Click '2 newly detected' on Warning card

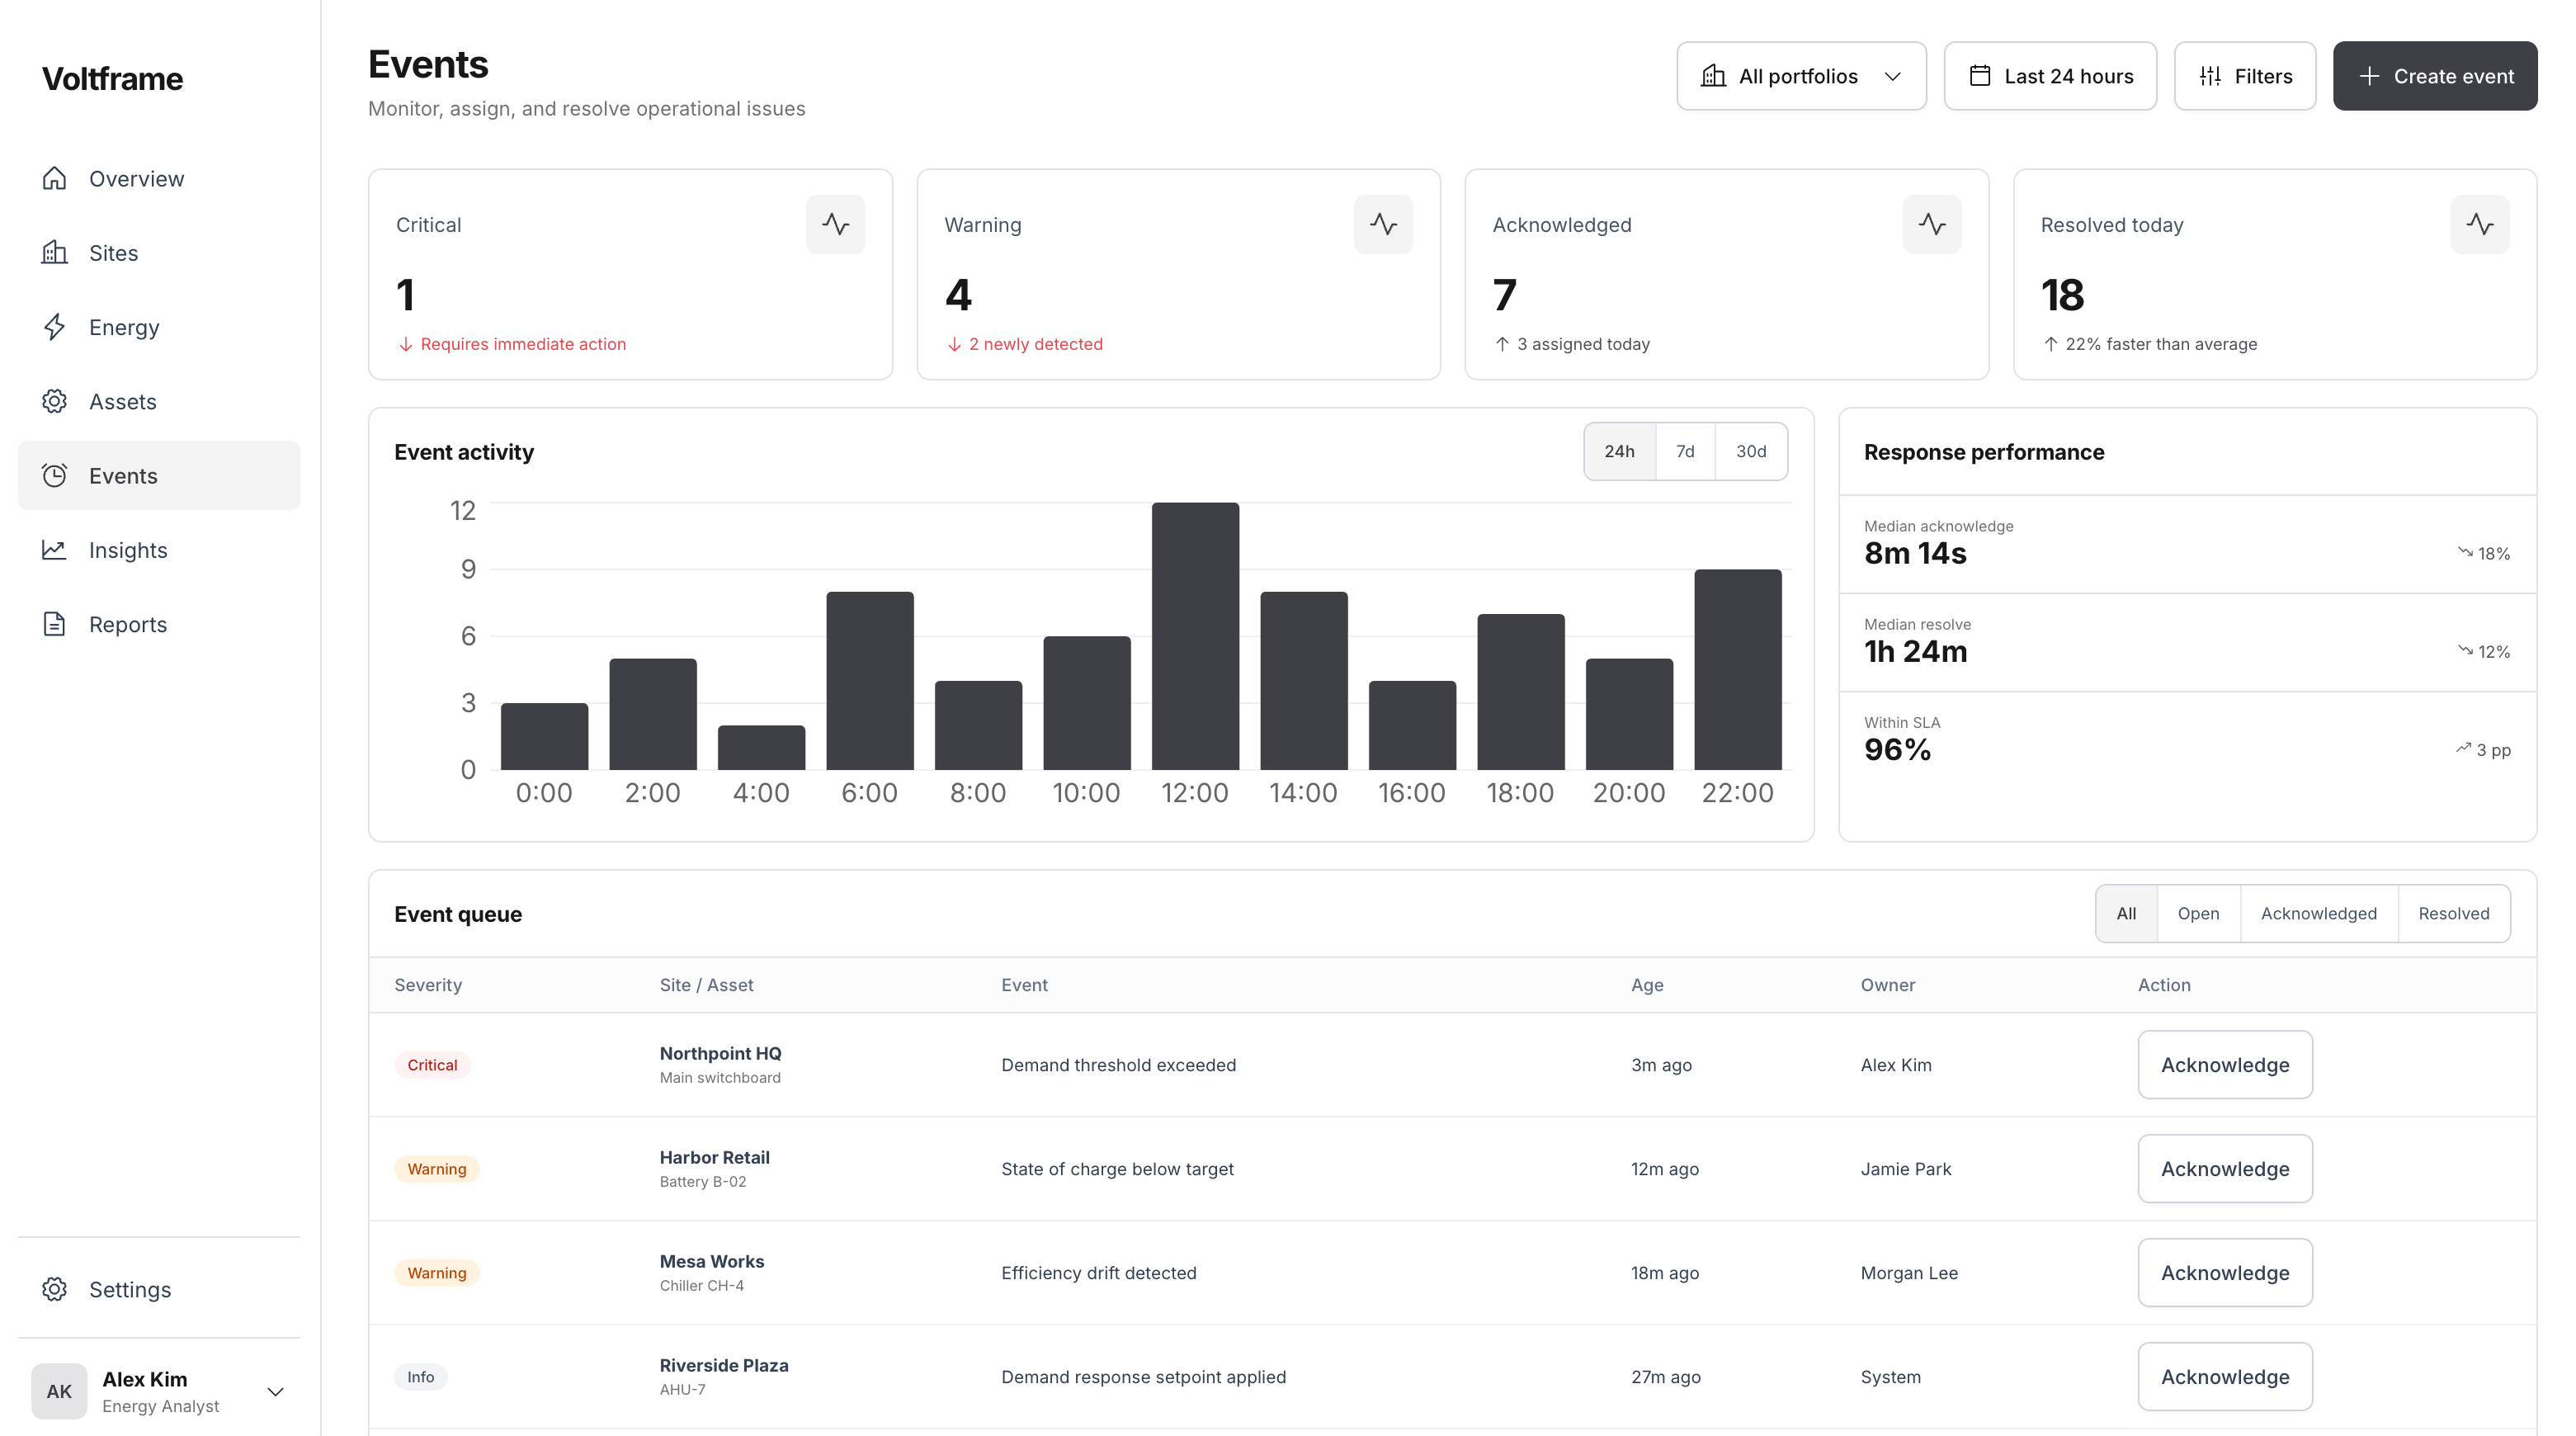click(x=1035, y=344)
